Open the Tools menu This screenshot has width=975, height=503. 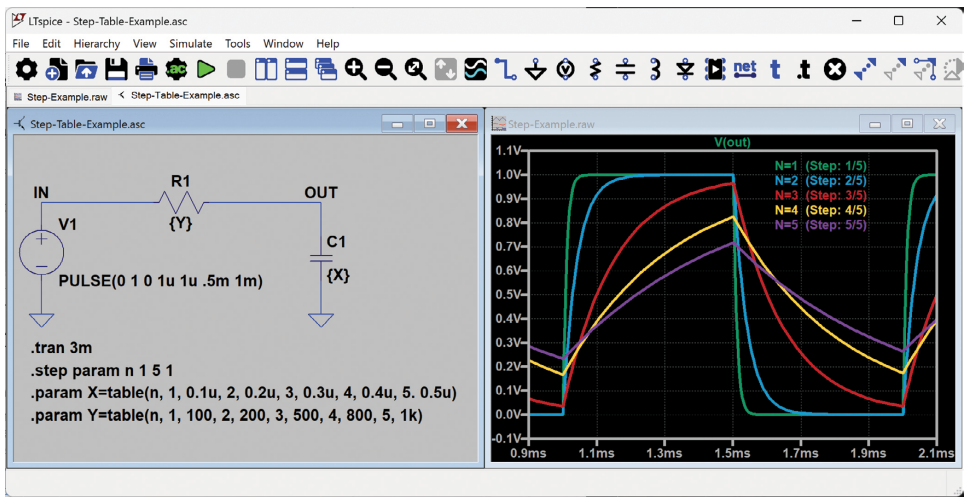[x=238, y=44]
